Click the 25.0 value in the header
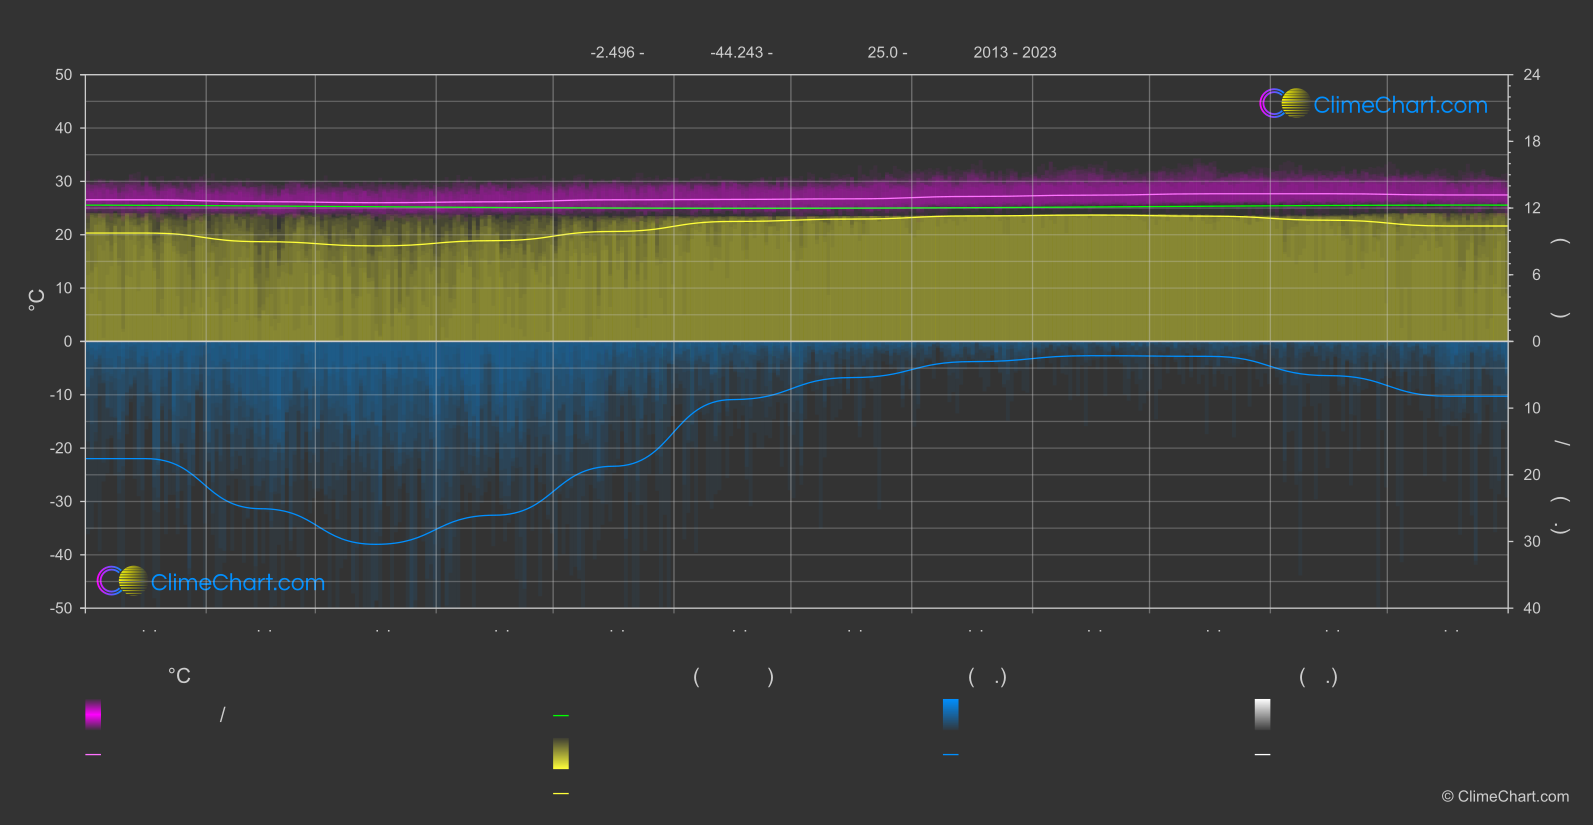This screenshot has width=1593, height=825. (x=882, y=53)
